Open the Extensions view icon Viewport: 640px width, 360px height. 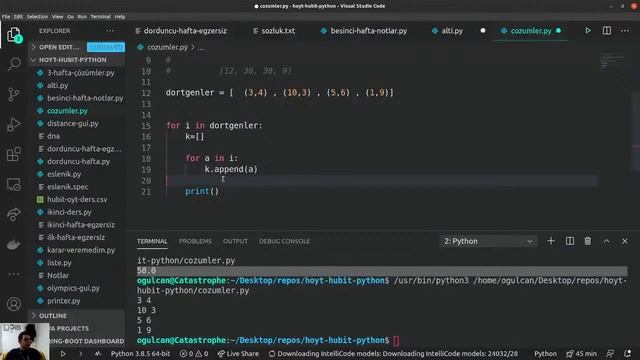click(x=14, y=154)
